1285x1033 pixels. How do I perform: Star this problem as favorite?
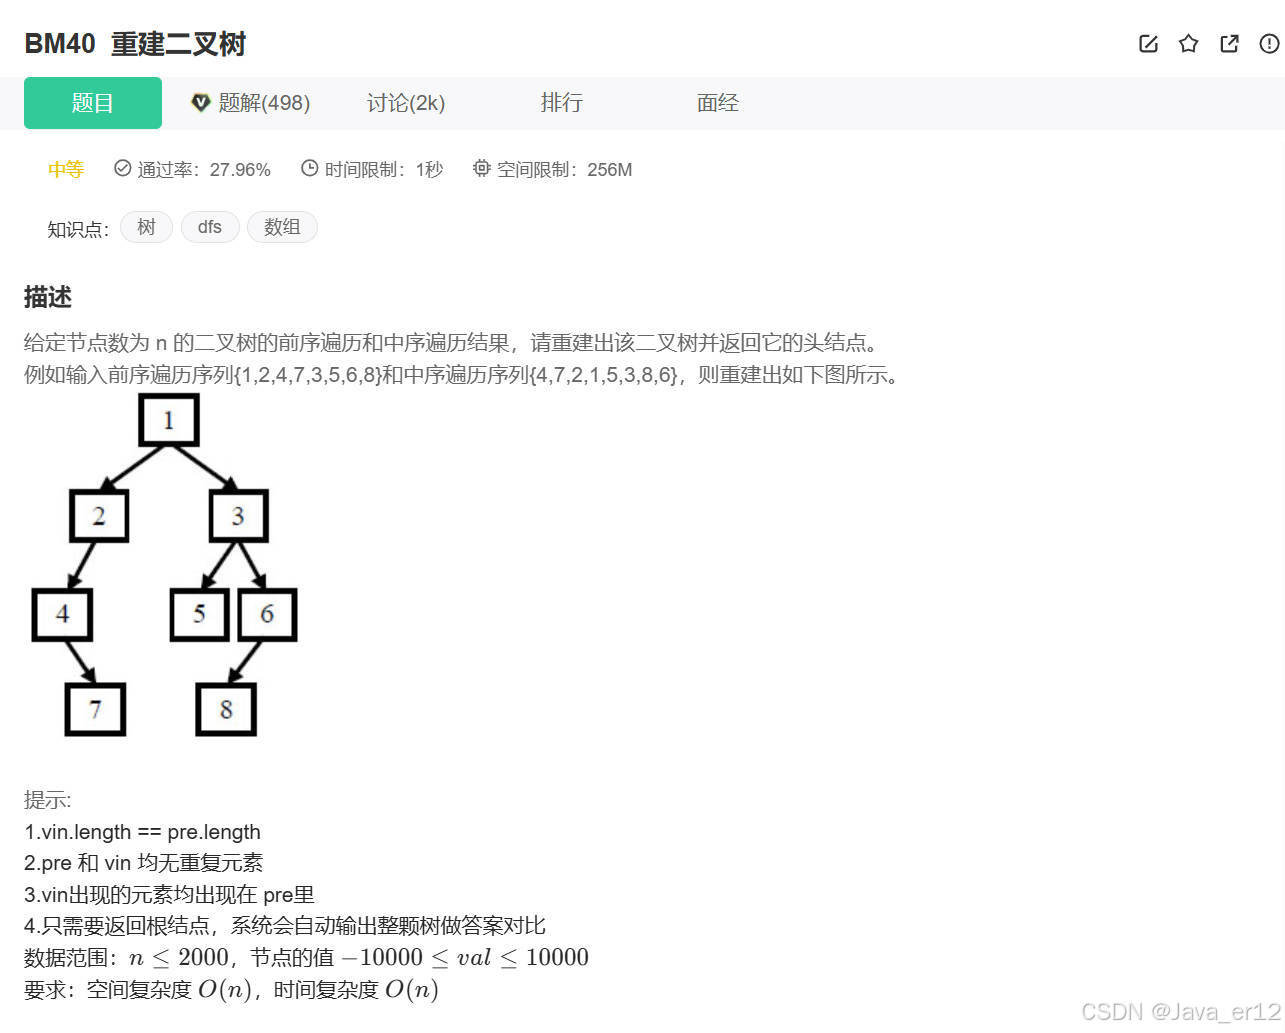point(1188,43)
